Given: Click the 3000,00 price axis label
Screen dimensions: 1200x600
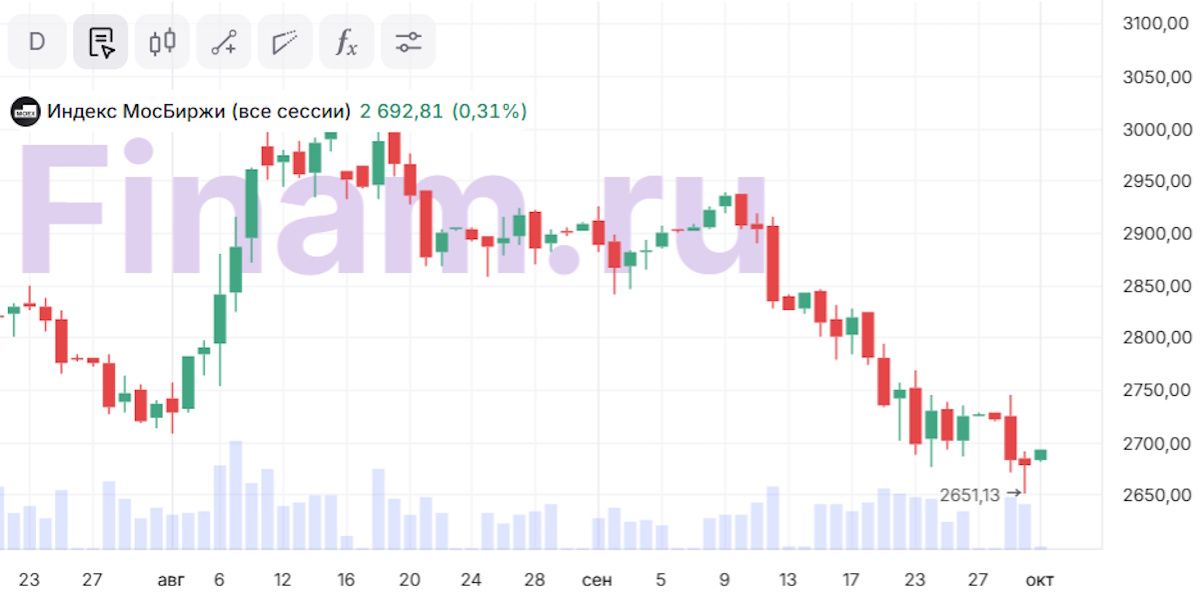Looking at the screenshot, I should tap(1157, 130).
